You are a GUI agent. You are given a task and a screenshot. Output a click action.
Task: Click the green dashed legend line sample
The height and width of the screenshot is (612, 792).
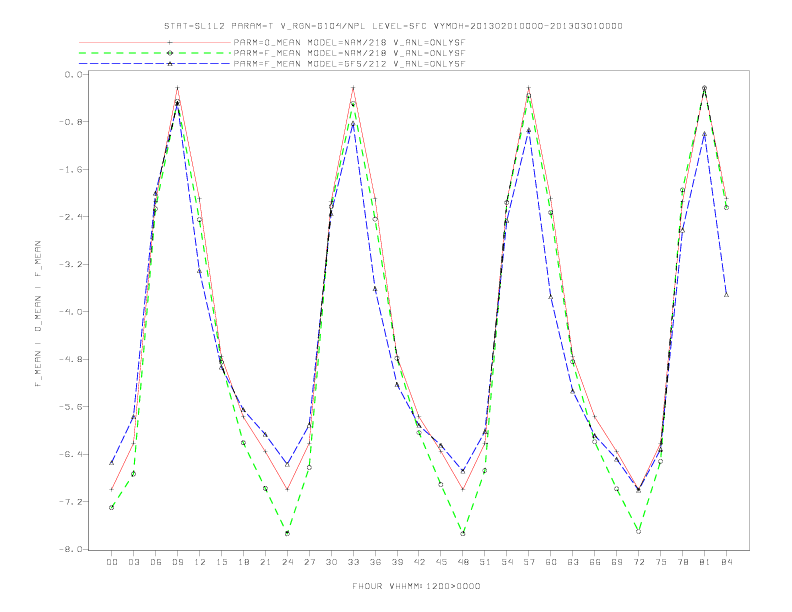click(x=155, y=53)
